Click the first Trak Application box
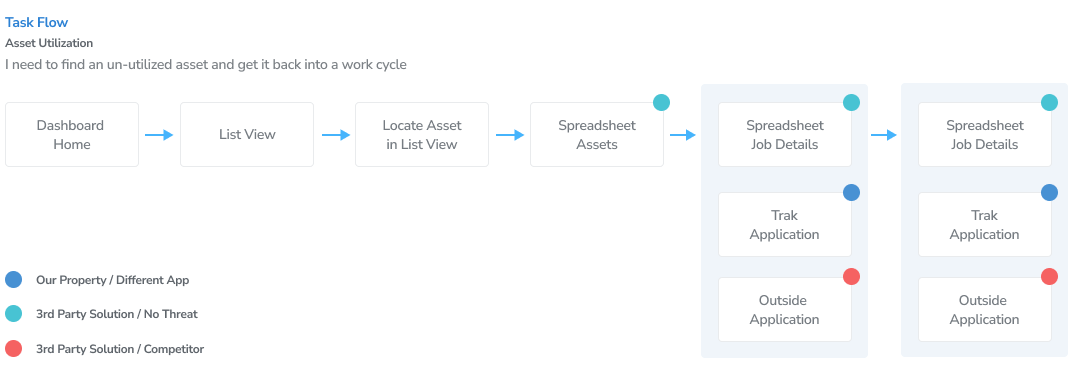 785,224
